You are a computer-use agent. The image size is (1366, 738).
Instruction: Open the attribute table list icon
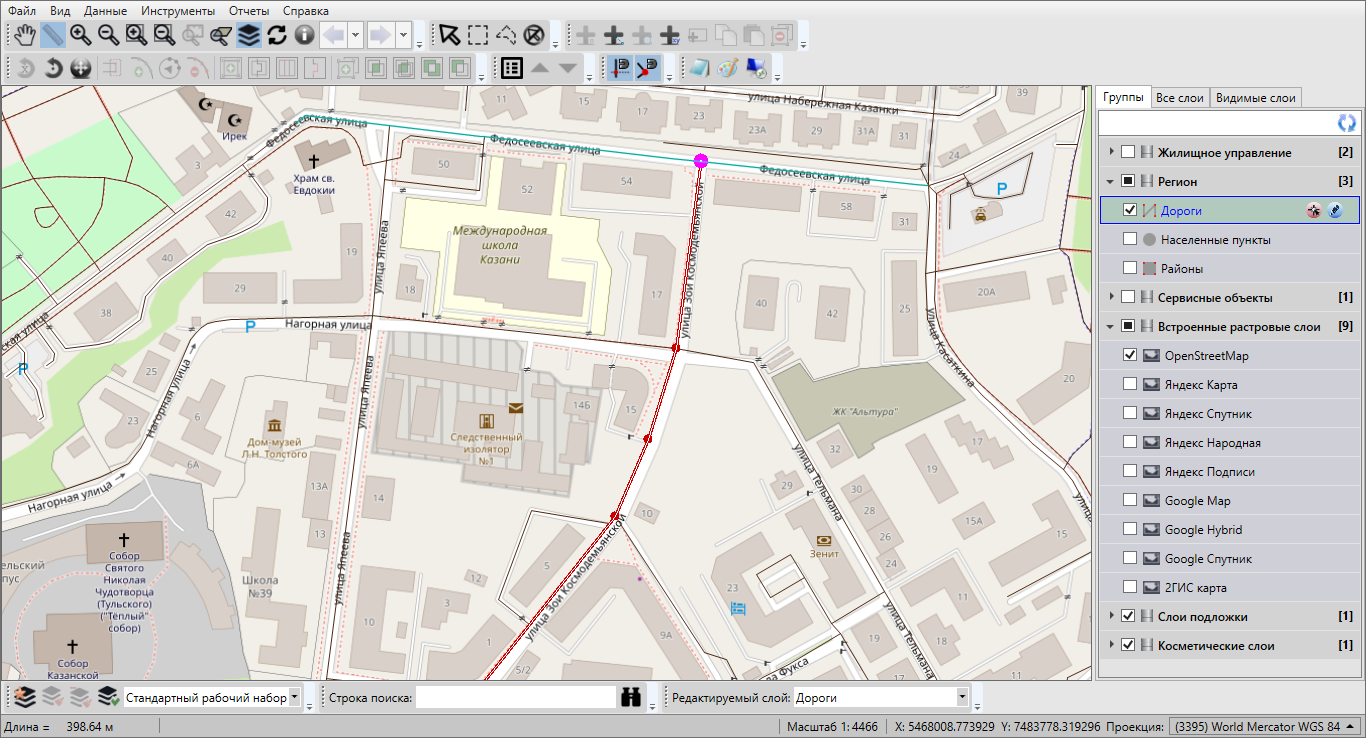[x=512, y=68]
